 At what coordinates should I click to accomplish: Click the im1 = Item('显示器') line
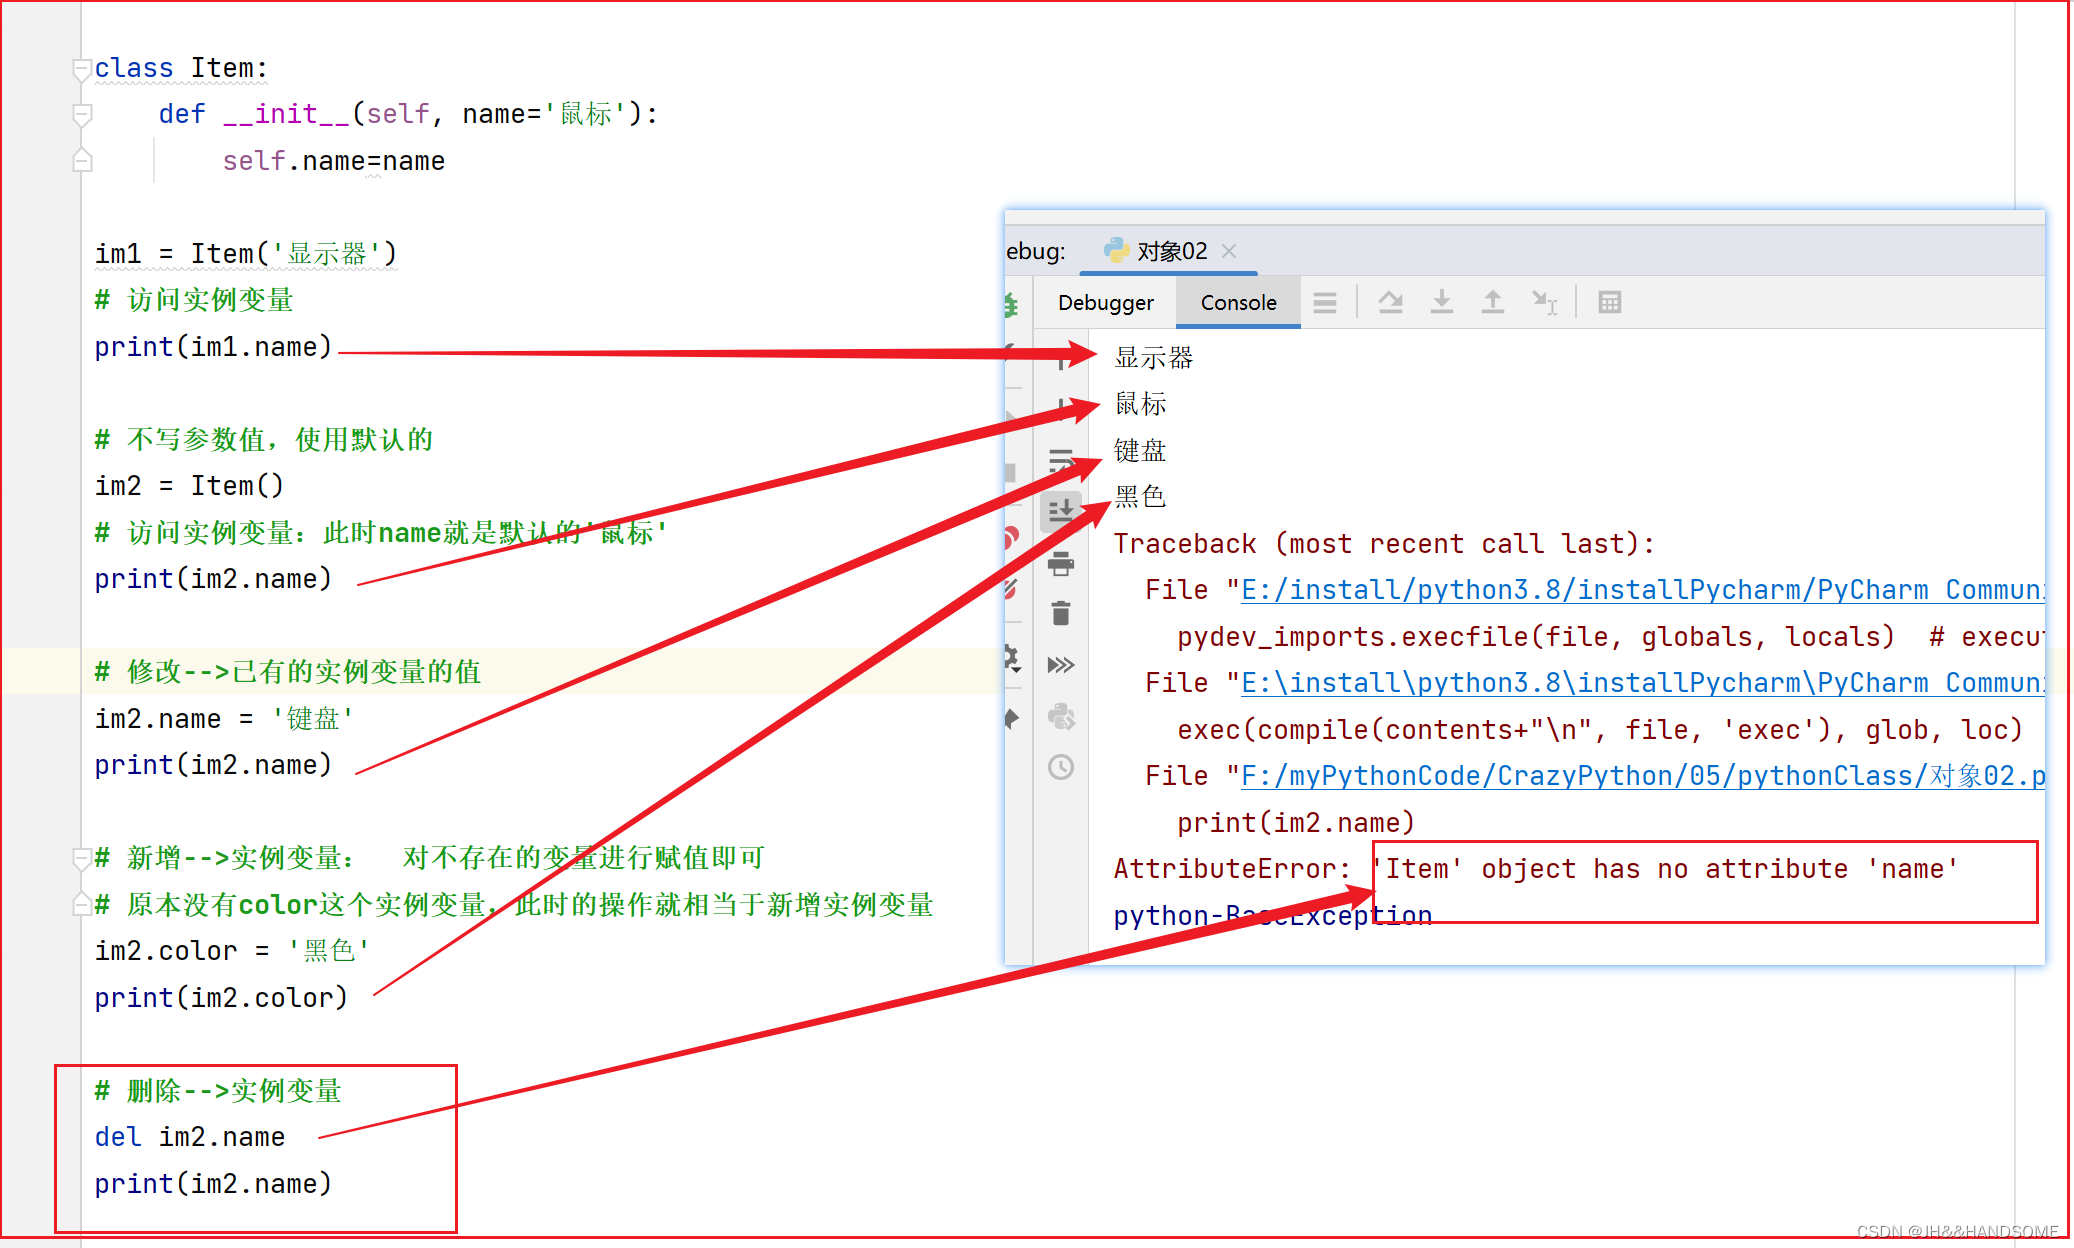246,254
